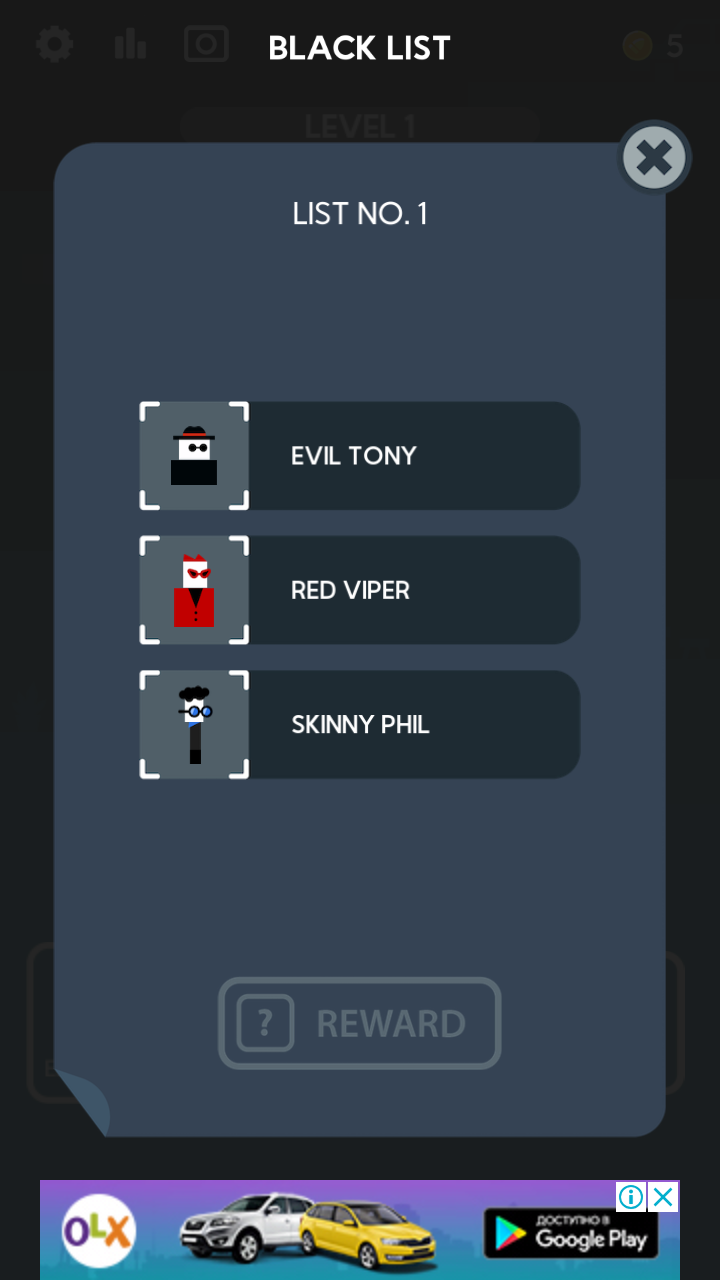Open the EVIL TONY list entry
The width and height of the screenshot is (720, 1280).
click(x=360, y=456)
